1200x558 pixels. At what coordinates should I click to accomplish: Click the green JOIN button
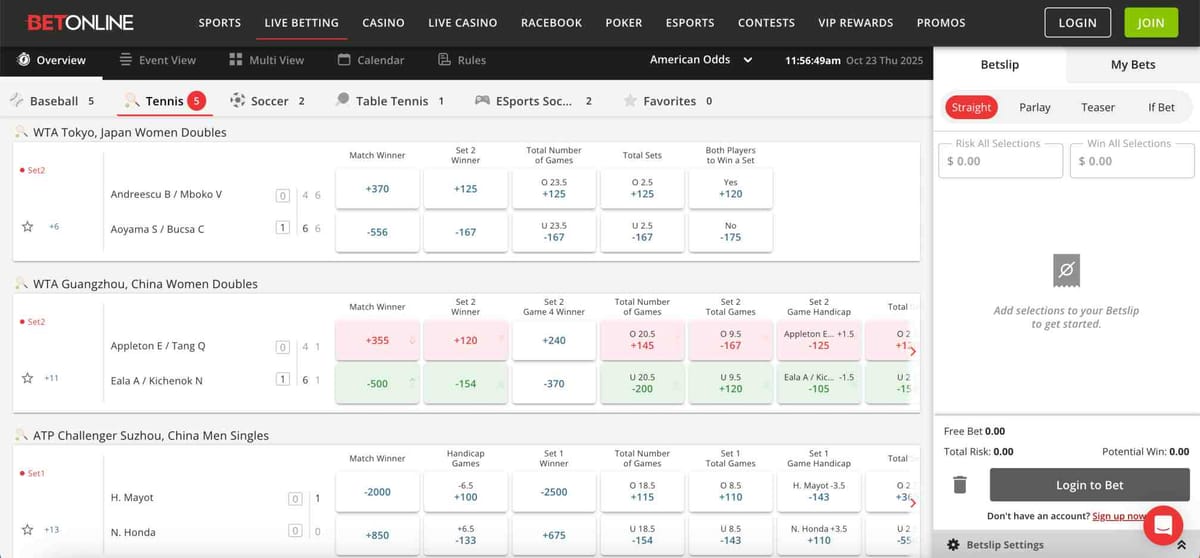(1151, 22)
